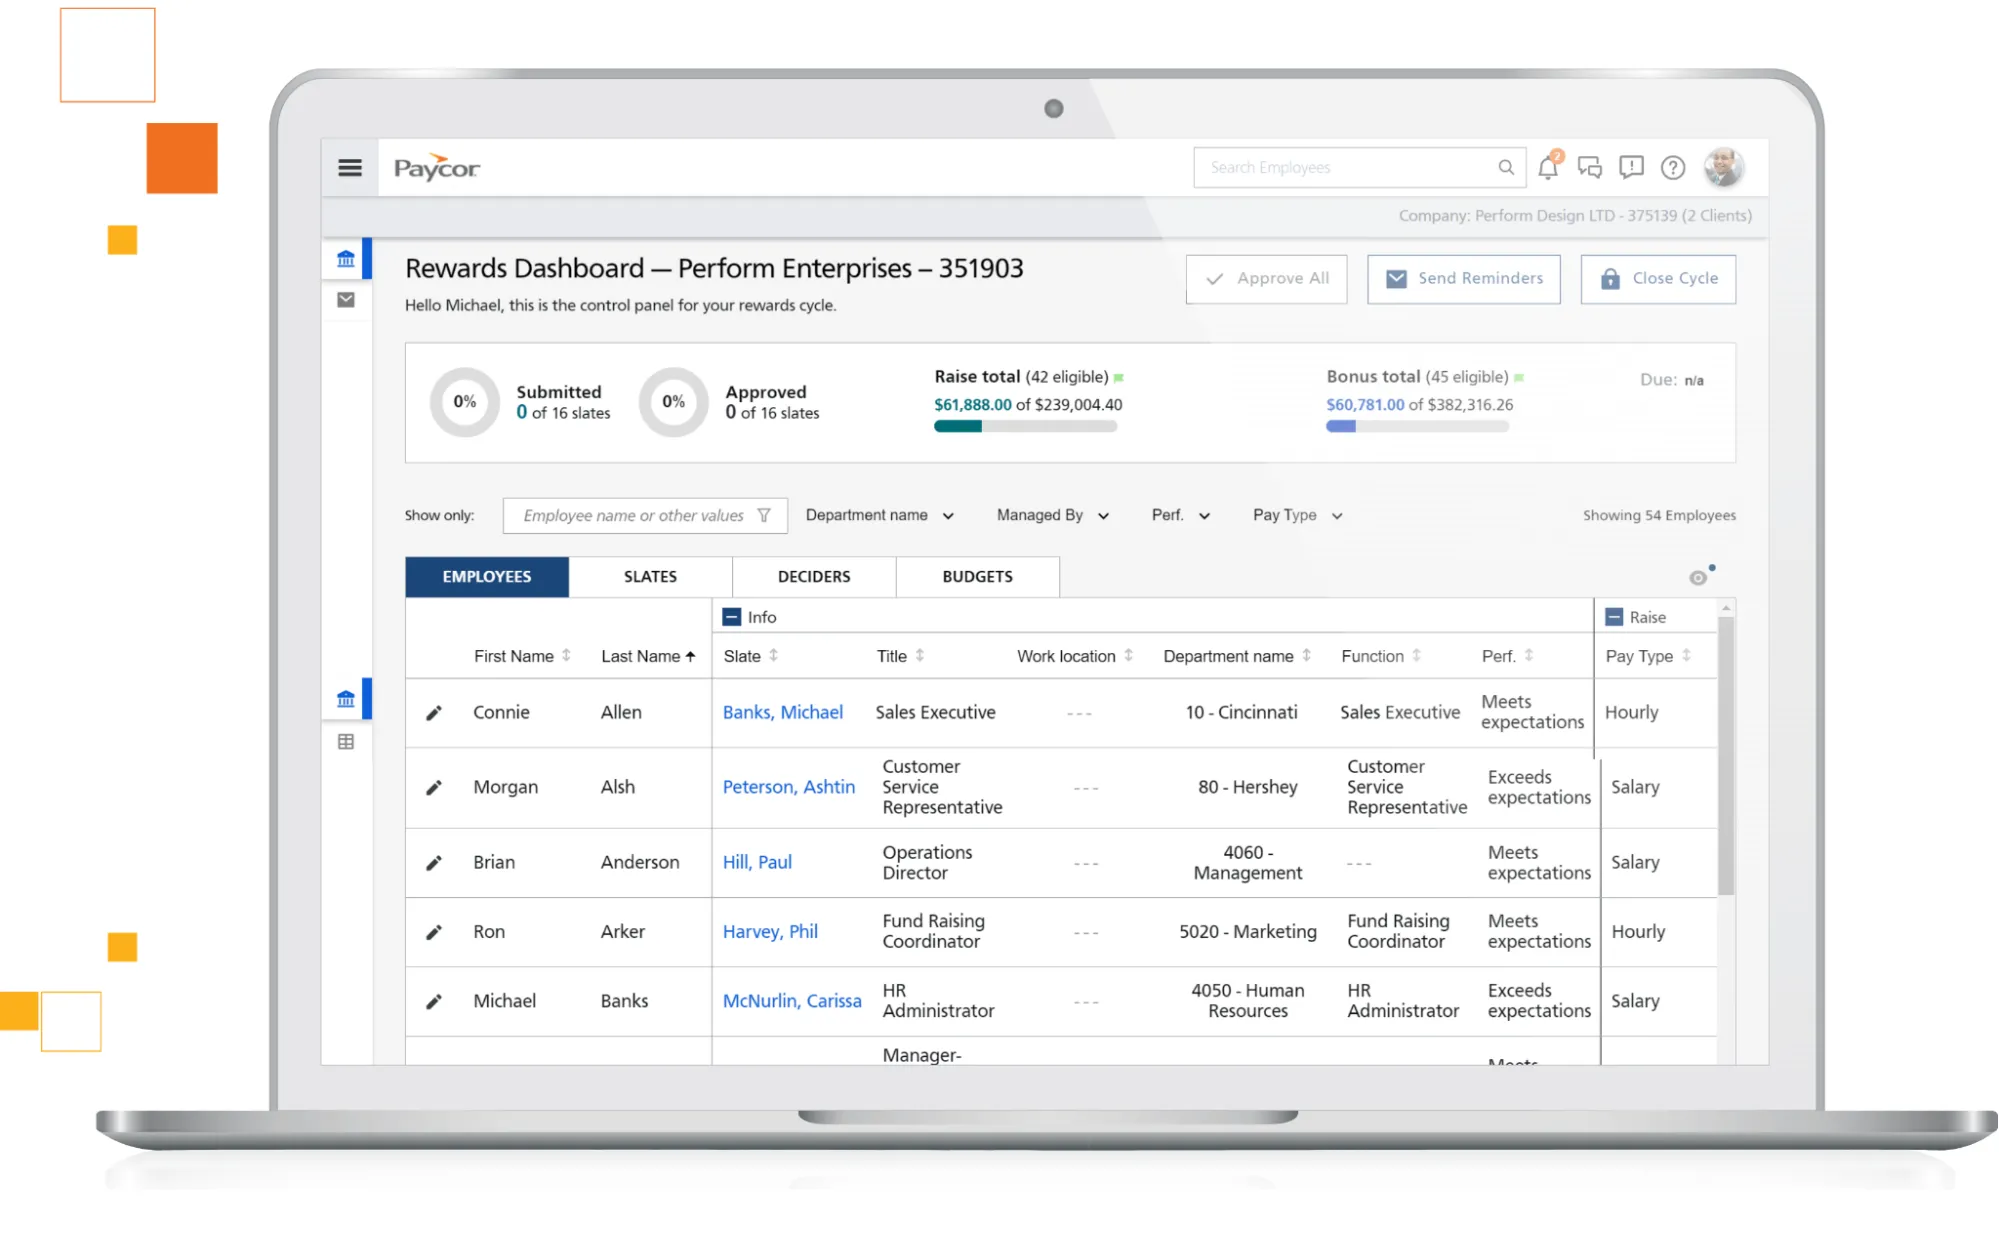The height and width of the screenshot is (1255, 1999).
Task: Click the Raise total progress bar
Action: pyautogui.click(x=1025, y=427)
